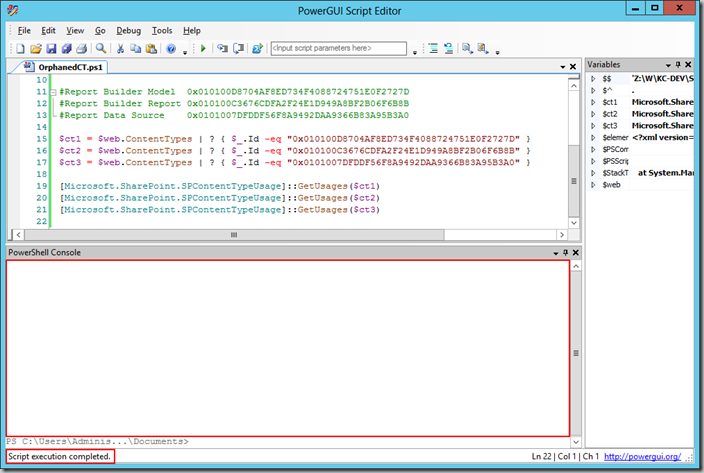Select the OrphanedCT.ps1 tab
This screenshot has height=473, width=704.
pyautogui.click(x=64, y=67)
